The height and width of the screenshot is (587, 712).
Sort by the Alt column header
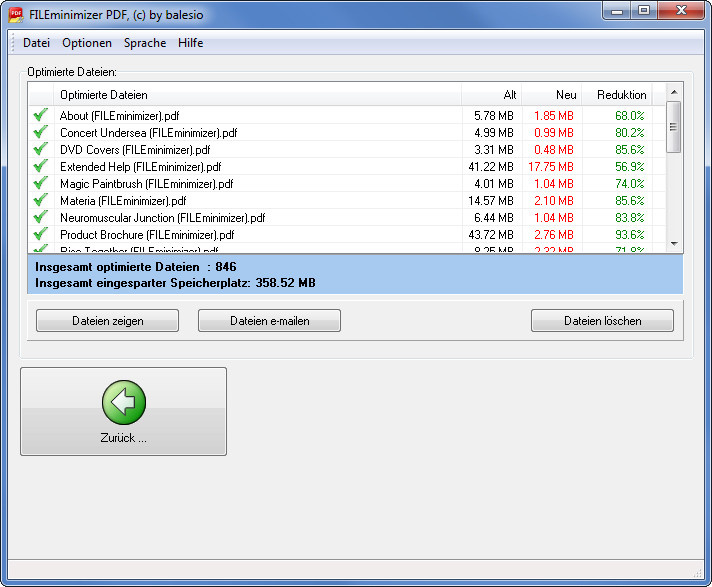[x=492, y=95]
